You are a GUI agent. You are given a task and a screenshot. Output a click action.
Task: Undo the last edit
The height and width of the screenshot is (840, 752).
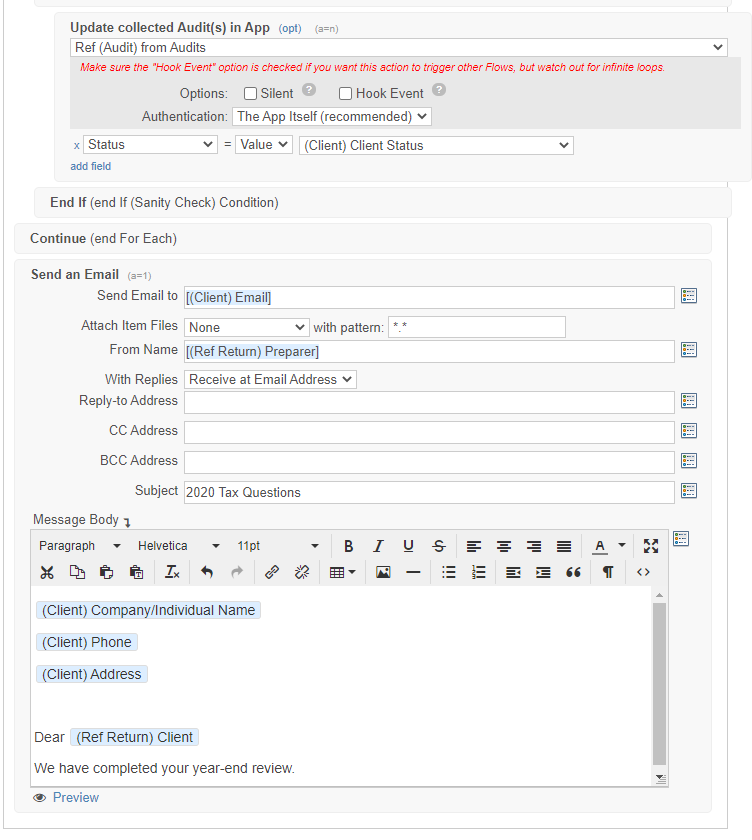pos(207,572)
